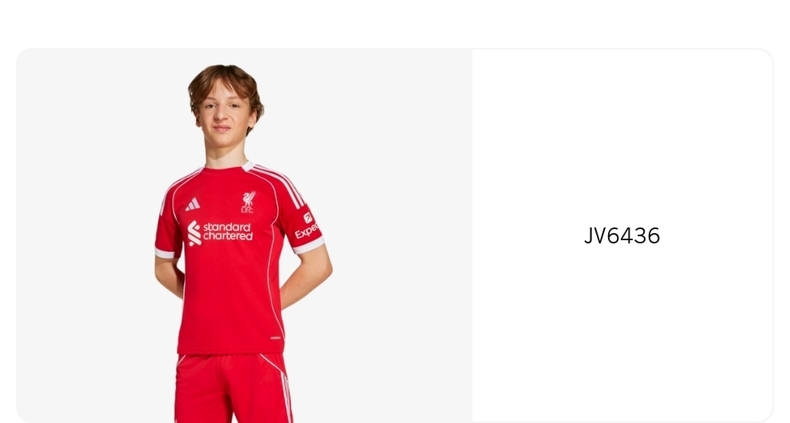Click the Liverpool LFC liver bird crest
The height and width of the screenshot is (423, 790).
(x=248, y=202)
